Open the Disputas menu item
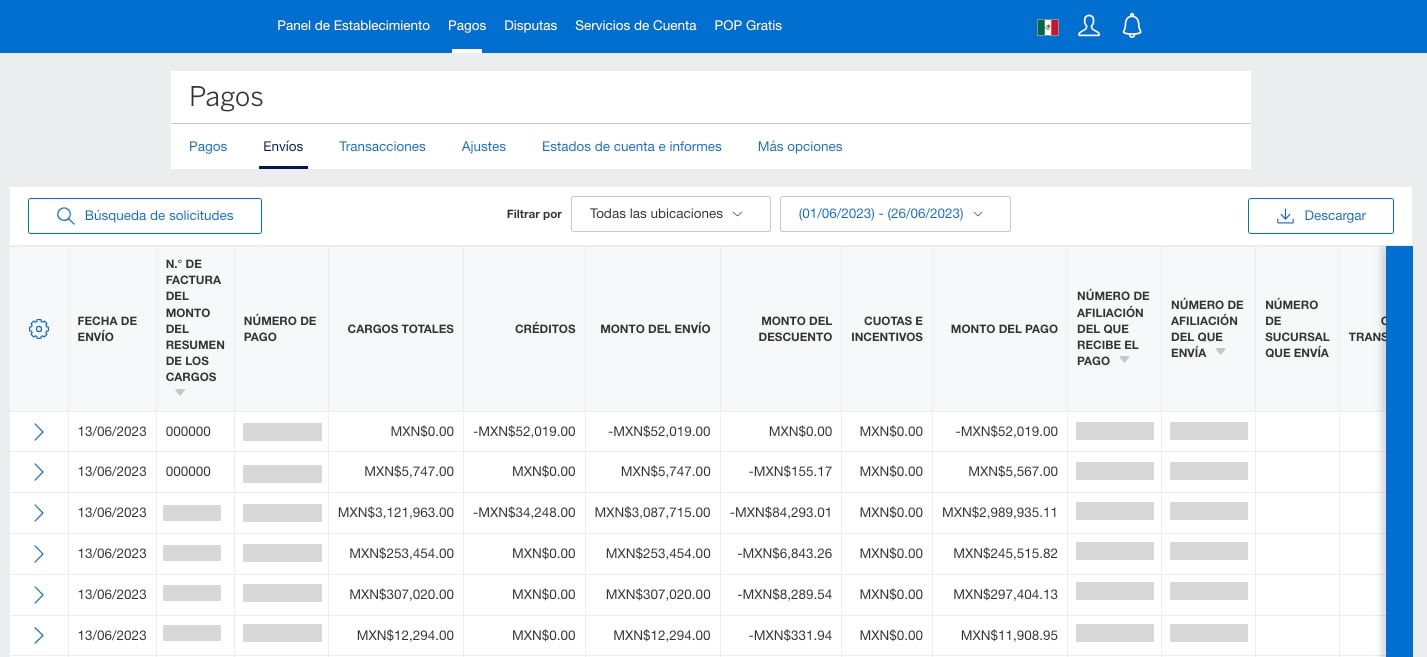1427x657 pixels. [x=530, y=26]
